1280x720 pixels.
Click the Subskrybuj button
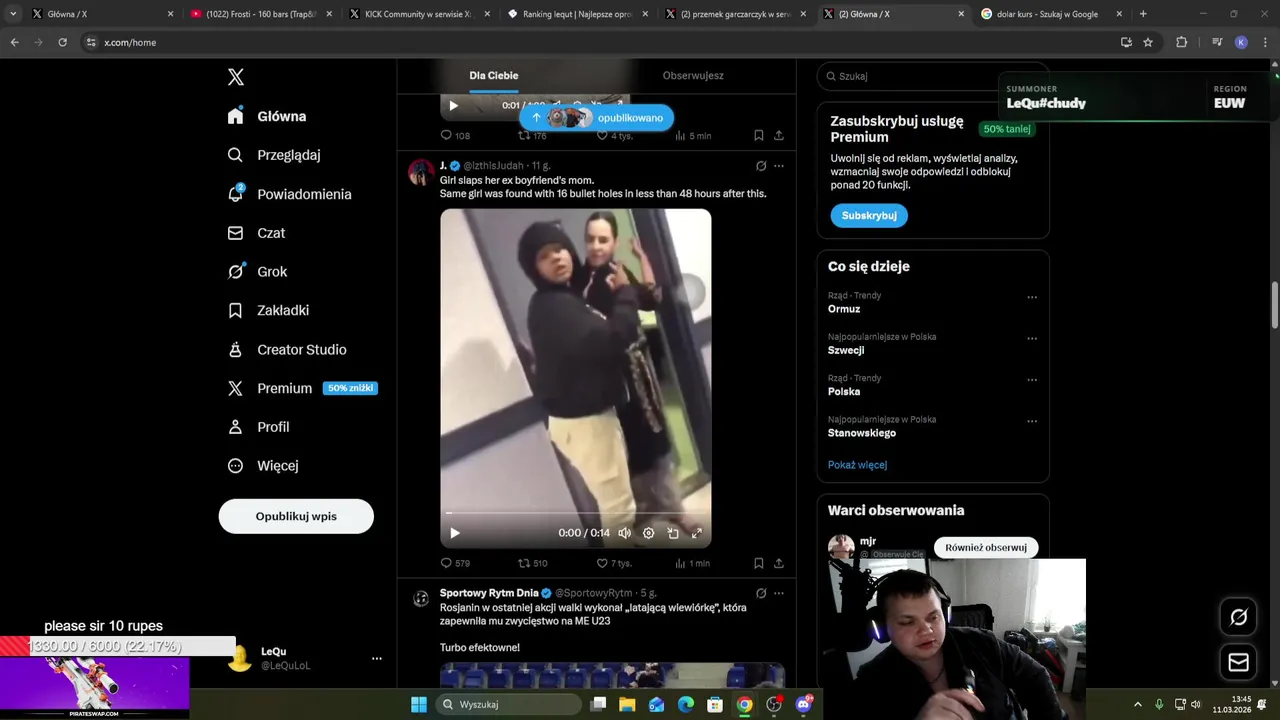(x=869, y=215)
